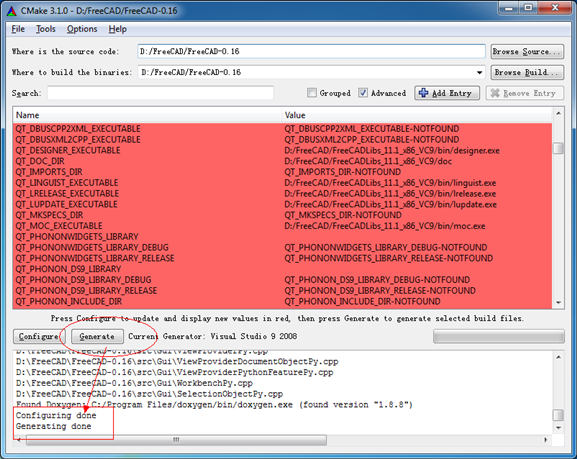Image resolution: width=577 pixels, height=459 pixels.
Task: Select QT_DBUSCPP2XML_EXECUTABLE entry name
Action: 78,129
